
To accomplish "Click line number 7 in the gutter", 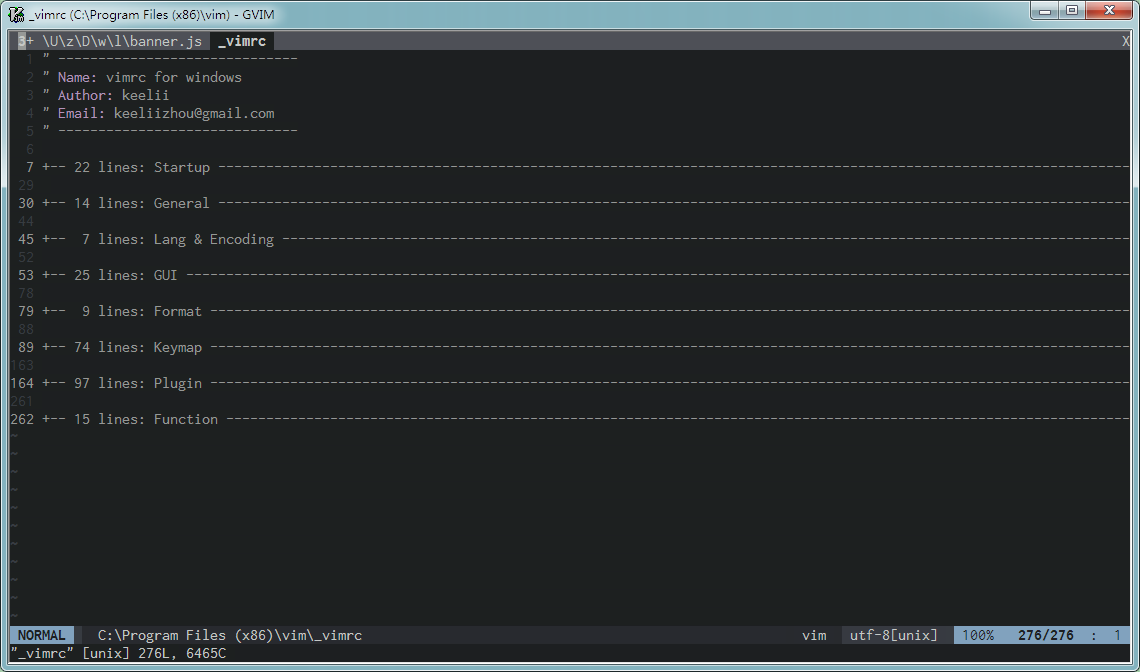I will point(30,167).
